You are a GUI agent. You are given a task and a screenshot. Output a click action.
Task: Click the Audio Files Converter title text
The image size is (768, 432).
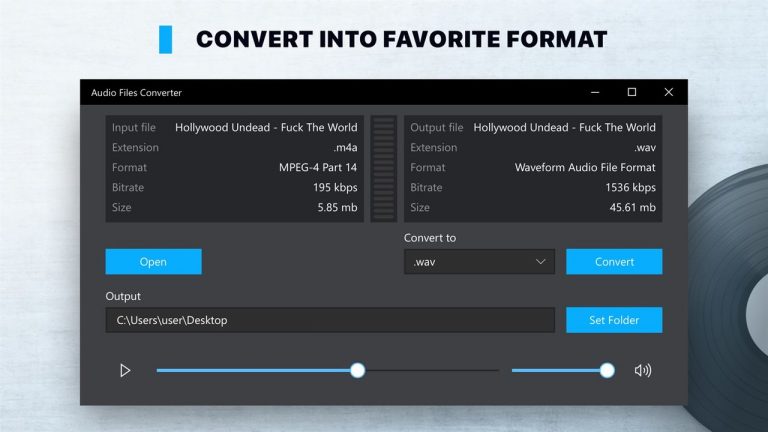coord(136,93)
